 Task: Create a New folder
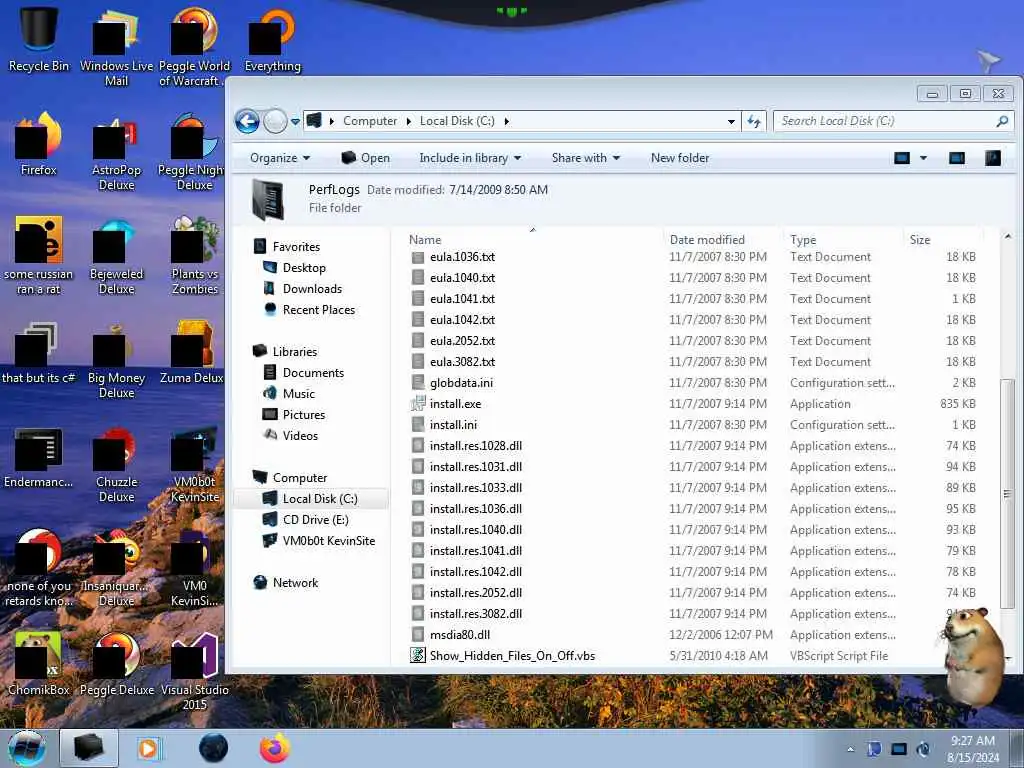point(680,158)
